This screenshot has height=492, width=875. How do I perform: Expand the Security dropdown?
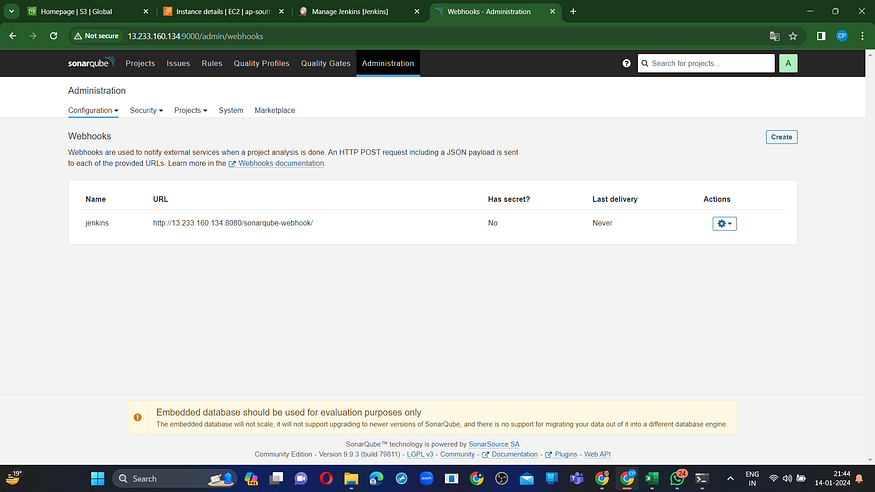(146, 110)
